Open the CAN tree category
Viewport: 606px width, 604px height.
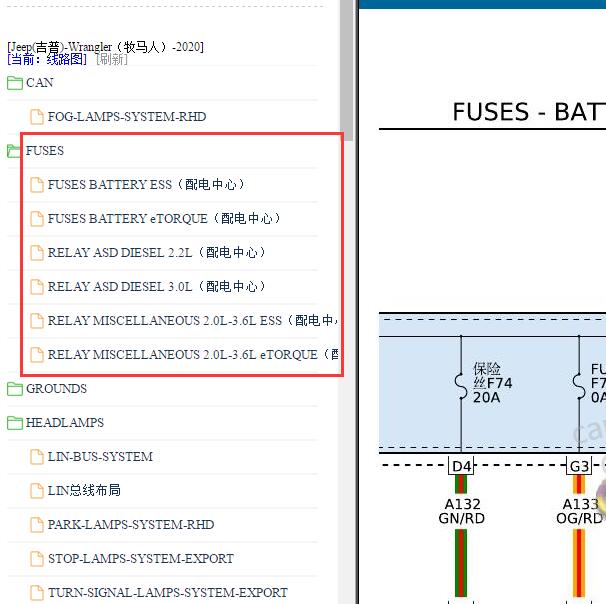(x=39, y=83)
